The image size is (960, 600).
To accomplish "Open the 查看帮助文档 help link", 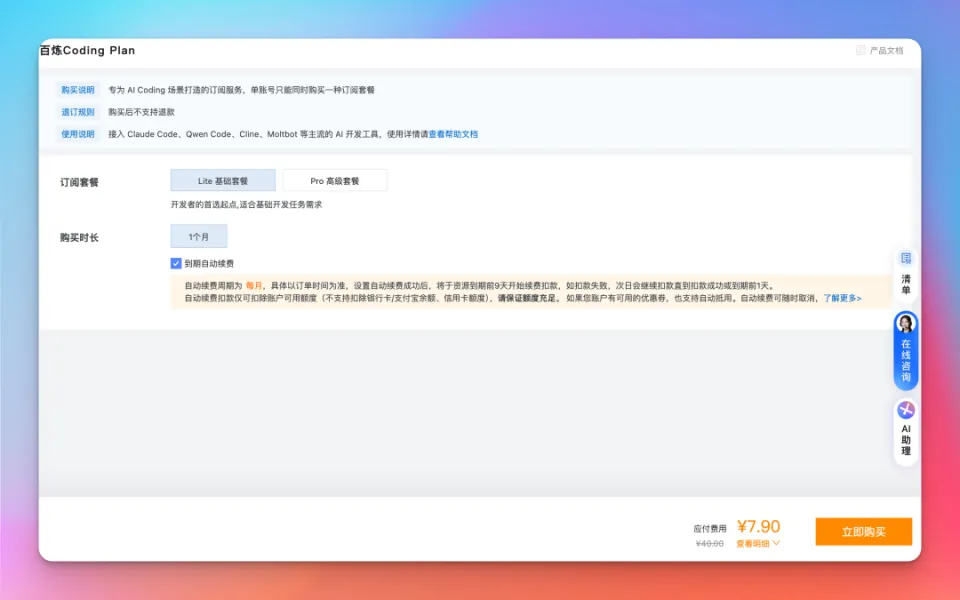I will [x=453, y=134].
